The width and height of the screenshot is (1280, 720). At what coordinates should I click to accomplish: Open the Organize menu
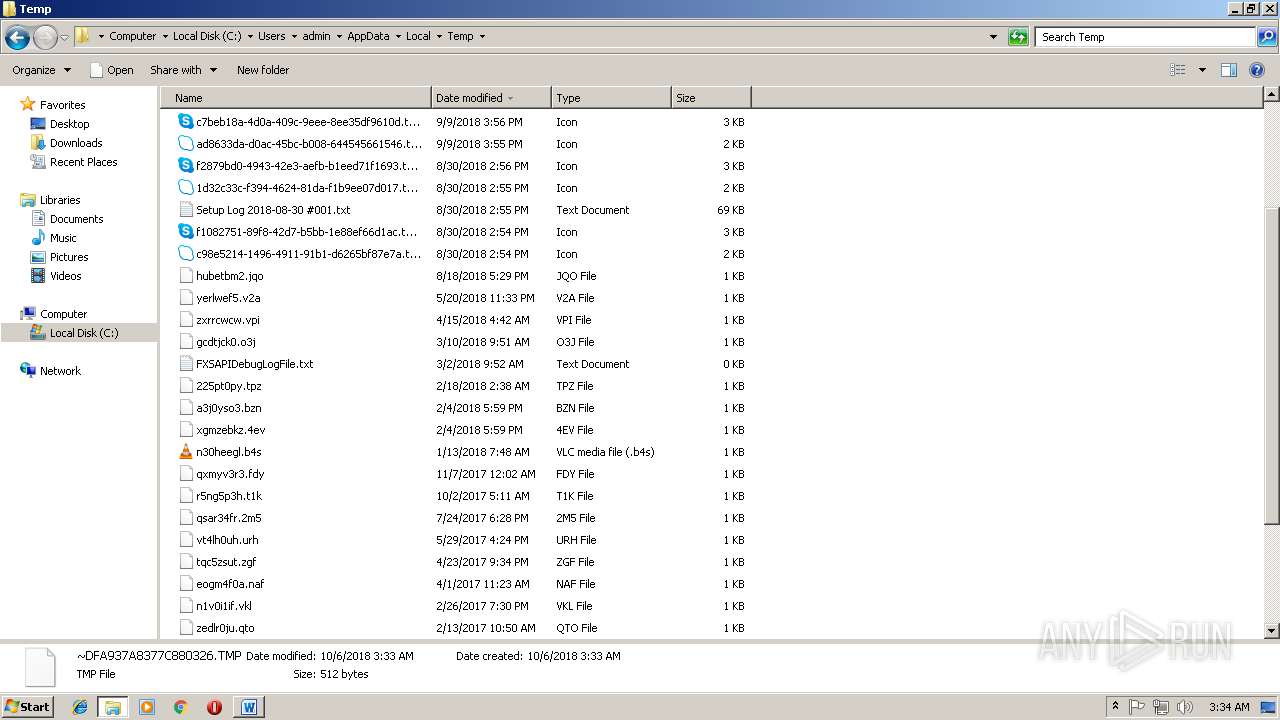pos(42,70)
